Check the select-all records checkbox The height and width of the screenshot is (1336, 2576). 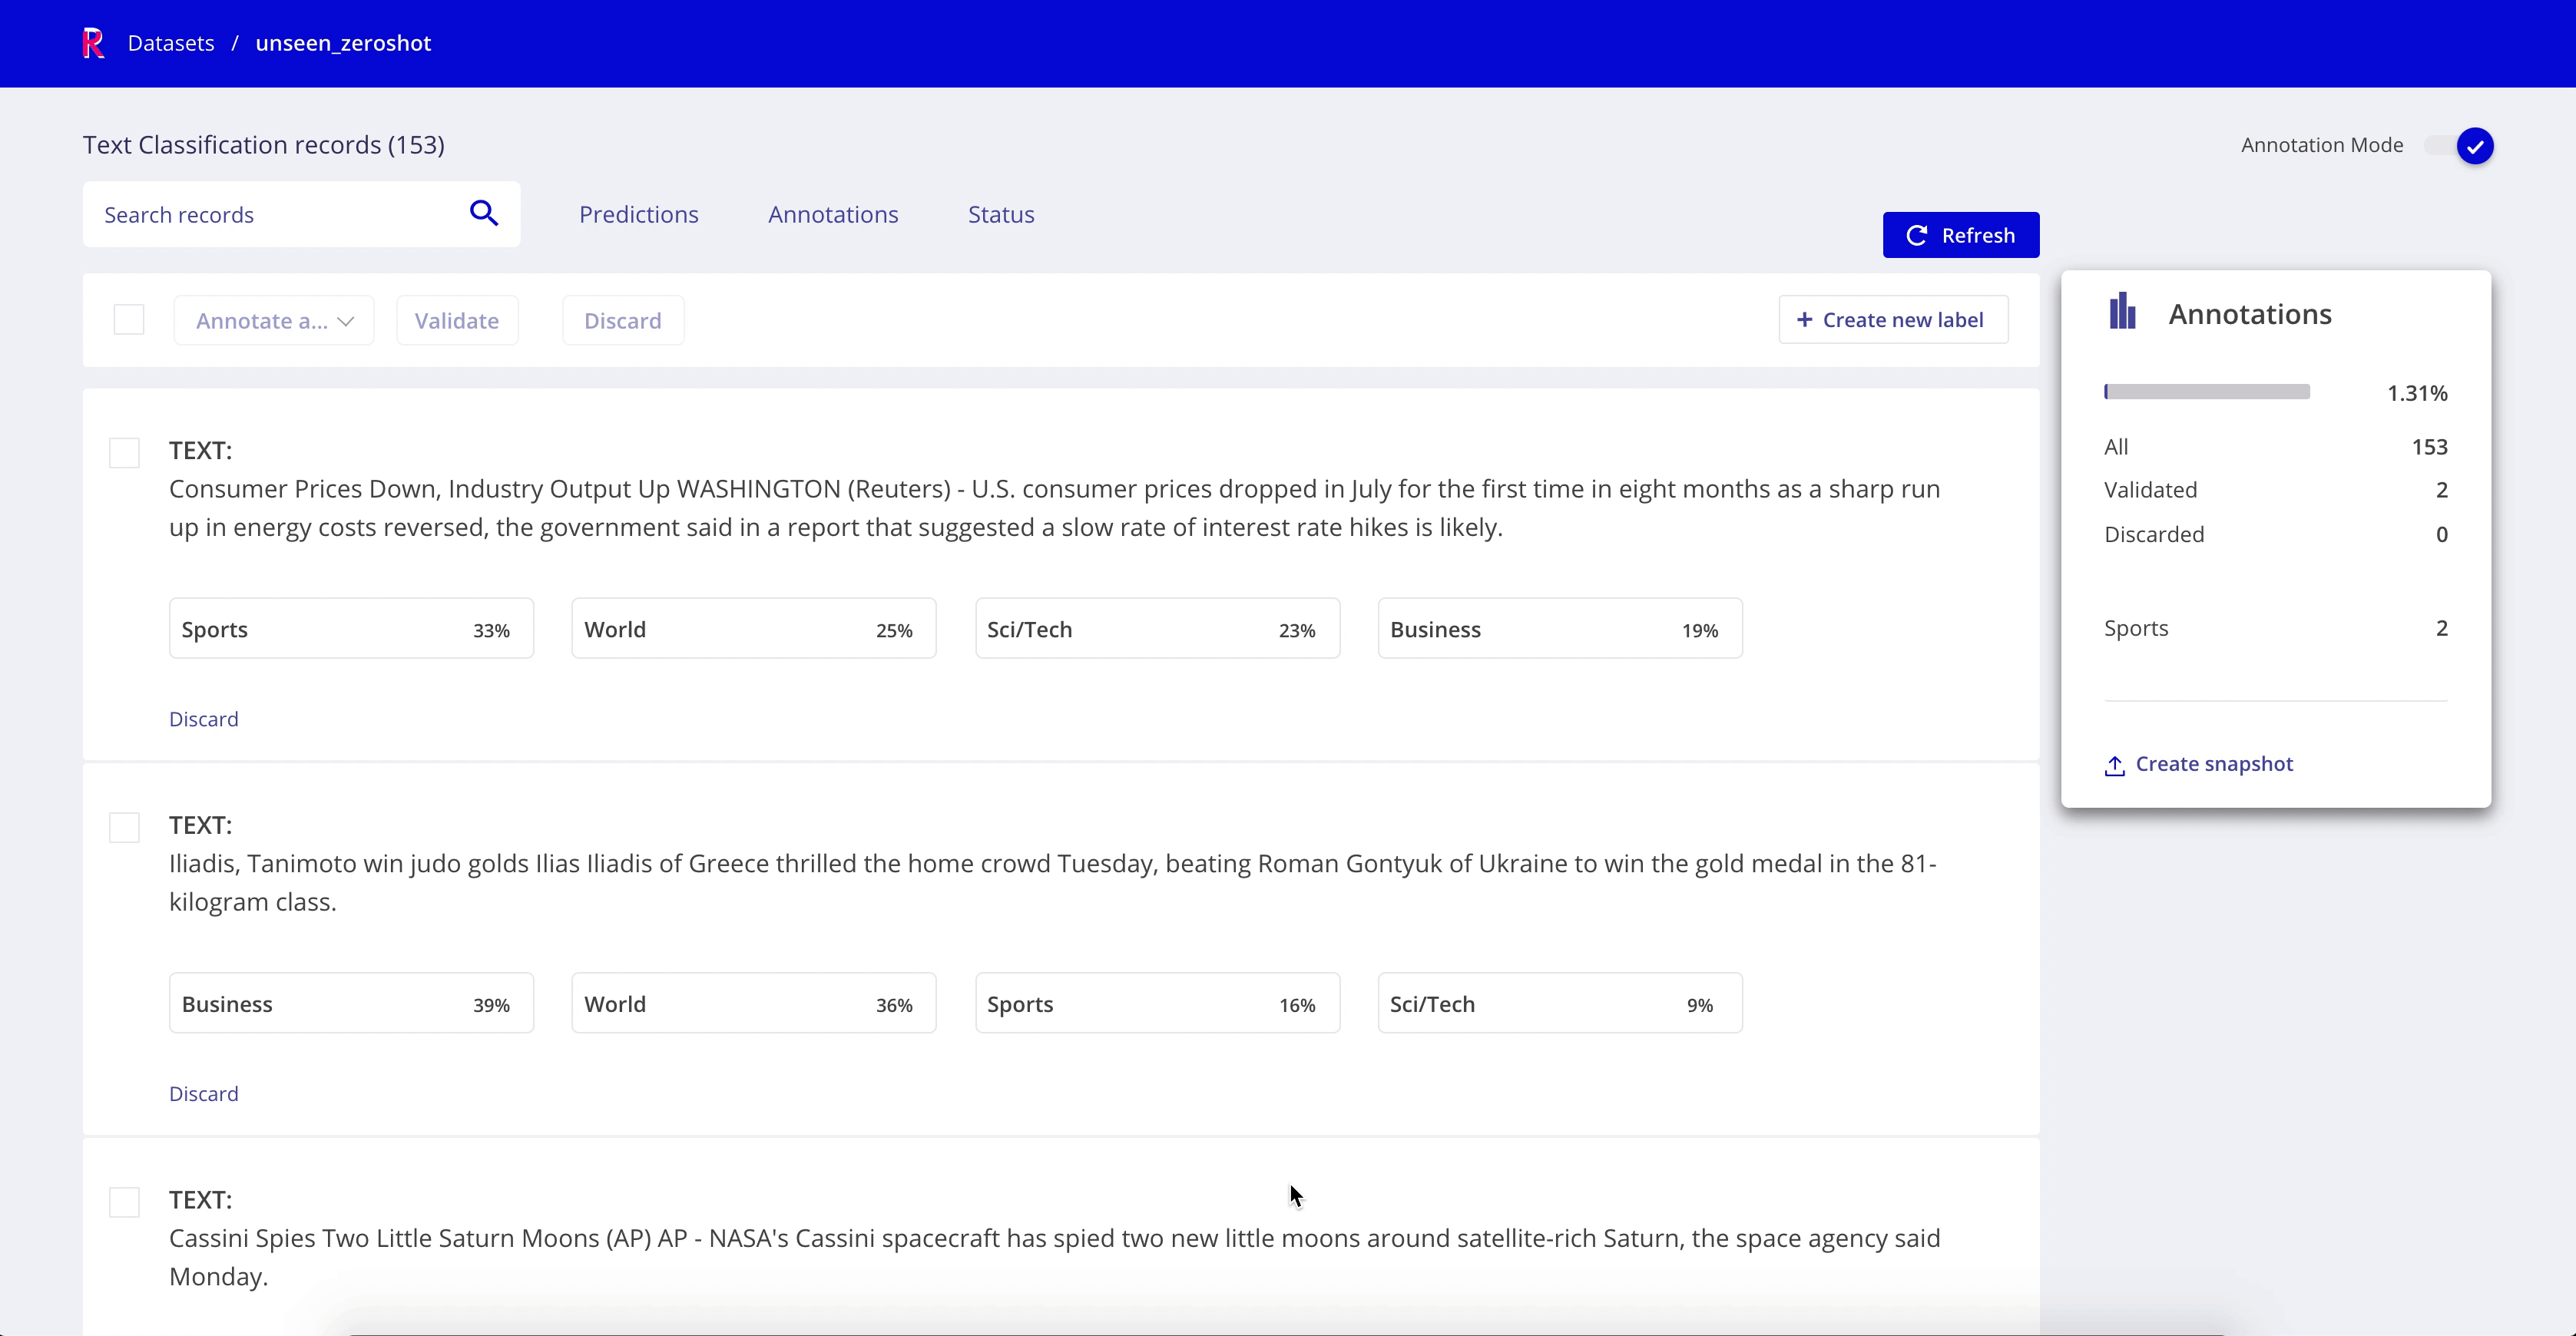pyautogui.click(x=129, y=320)
